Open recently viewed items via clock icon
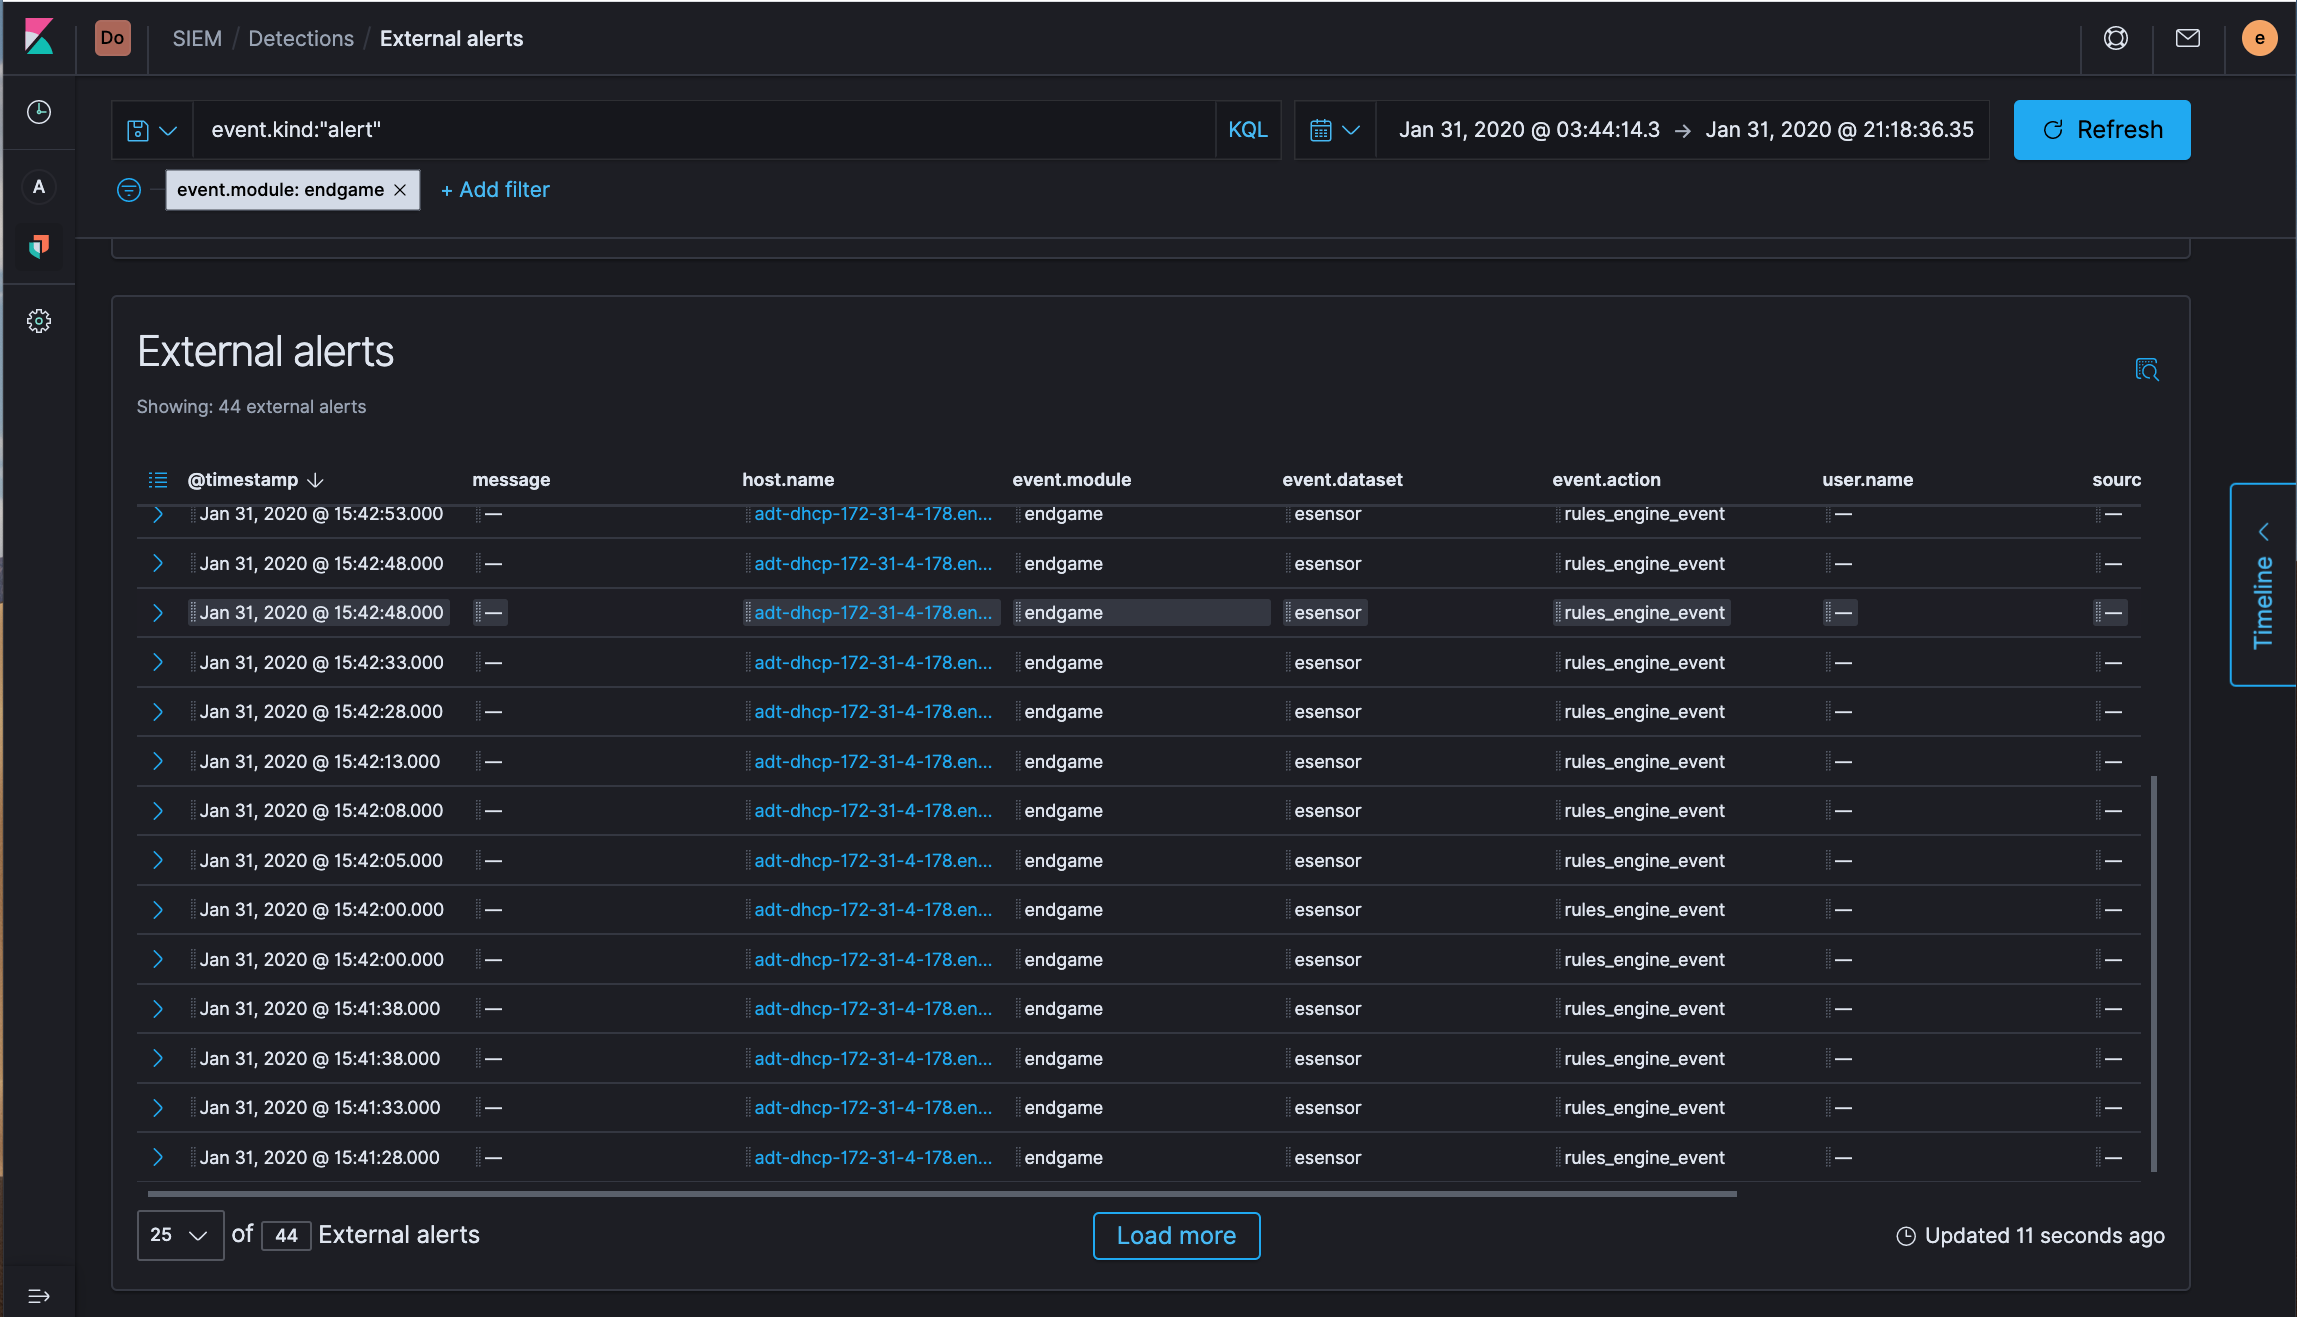Image resolution: width=2297 pixels, height=1317 pixels. tap(39, 112)
